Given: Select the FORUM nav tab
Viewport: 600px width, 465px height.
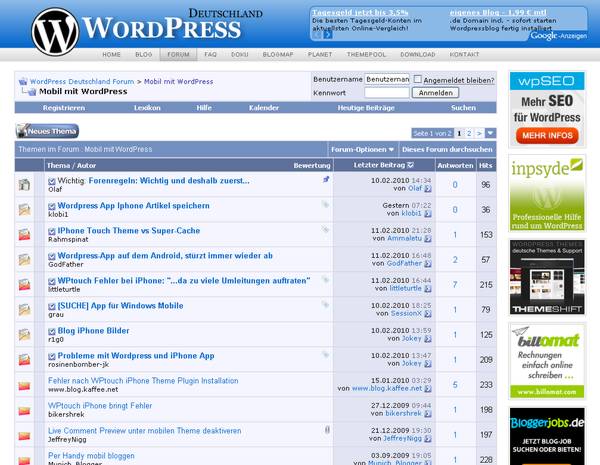Looking at the screenshot, I should (178, 54).
